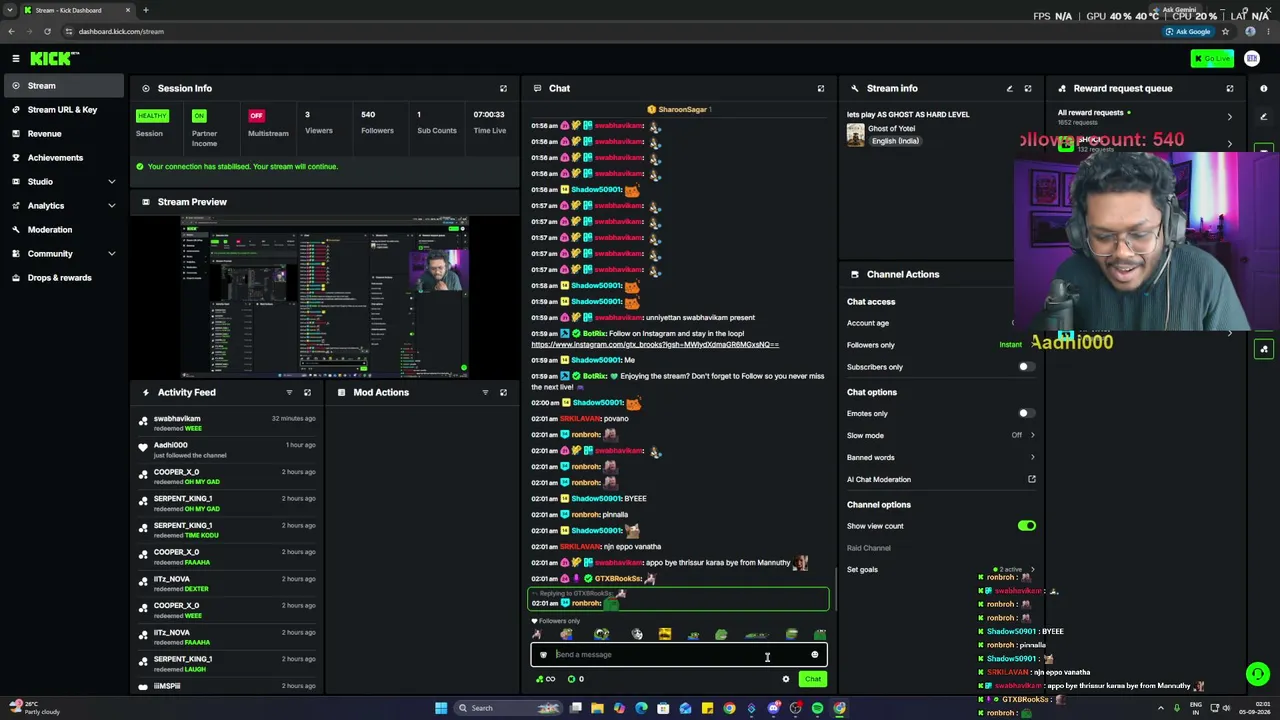
Task: Expand the Mod Actions panel
Action: click(503, 392)
